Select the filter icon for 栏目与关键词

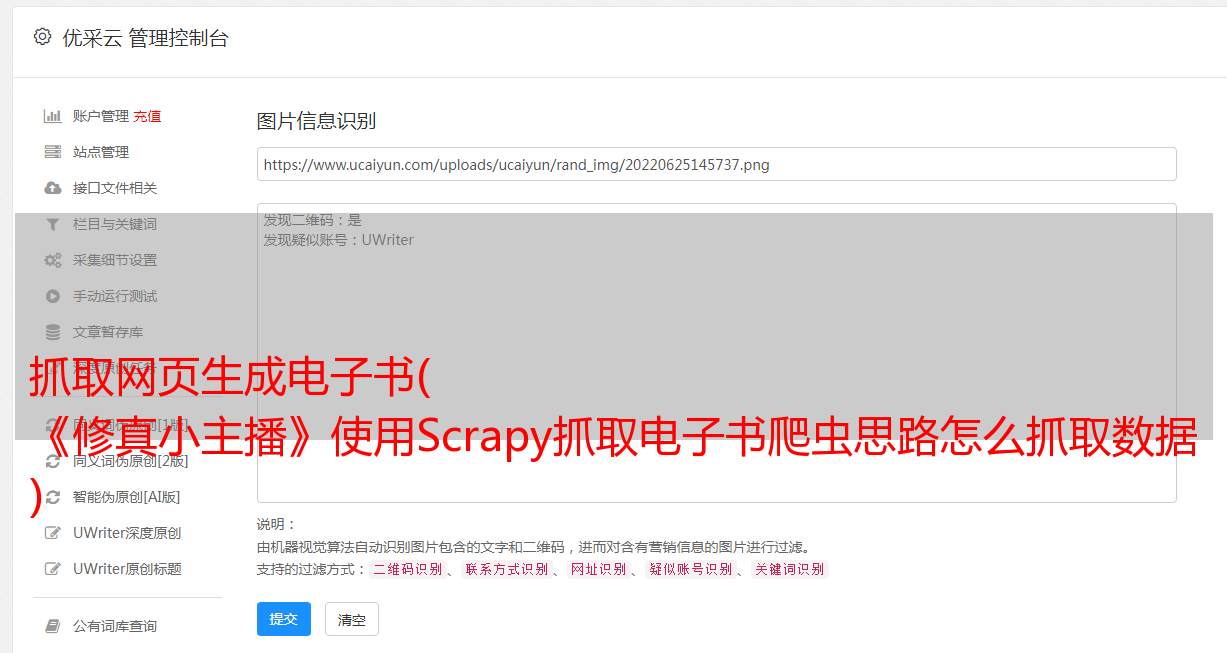coord(53,224)
